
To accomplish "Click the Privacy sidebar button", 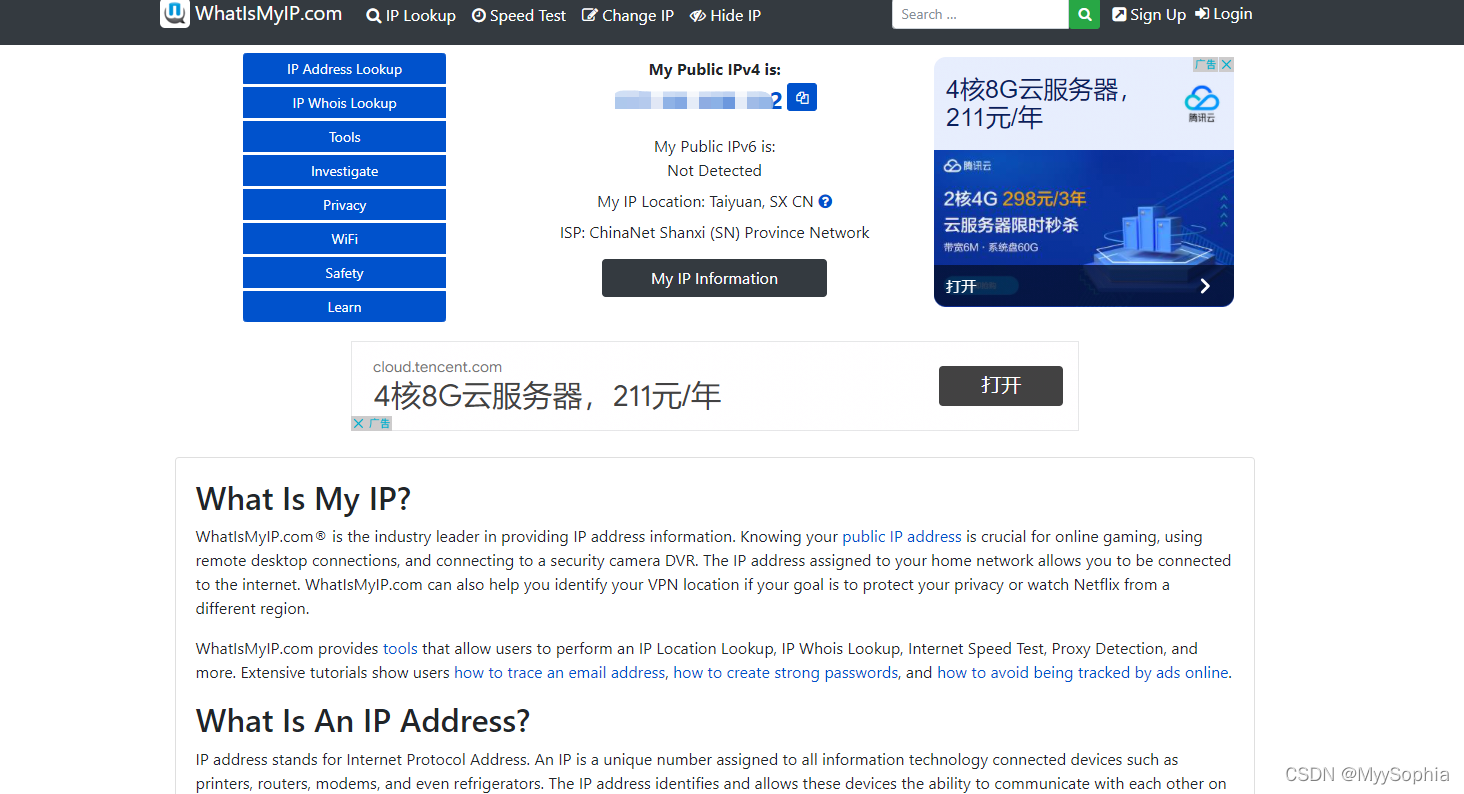I will click(x=344, y=205).
